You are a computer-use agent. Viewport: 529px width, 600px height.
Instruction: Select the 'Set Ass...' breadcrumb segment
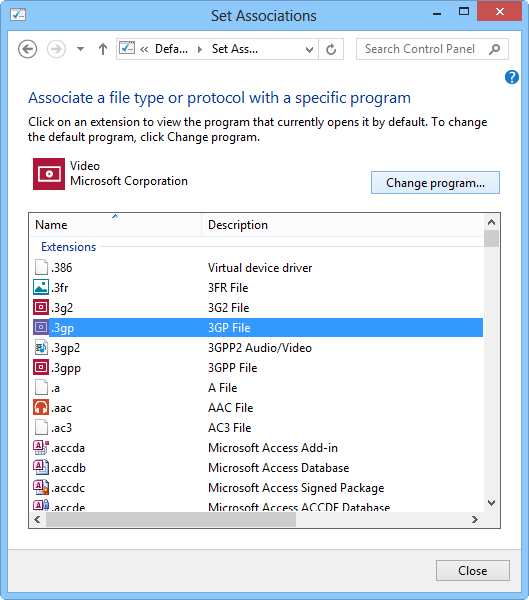pos(235,49)
